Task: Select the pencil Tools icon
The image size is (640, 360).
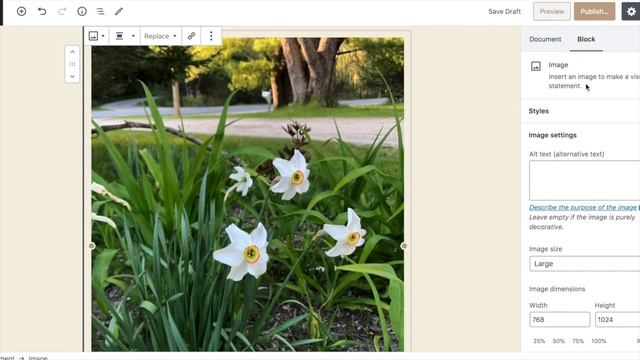Action: point(119,11)
